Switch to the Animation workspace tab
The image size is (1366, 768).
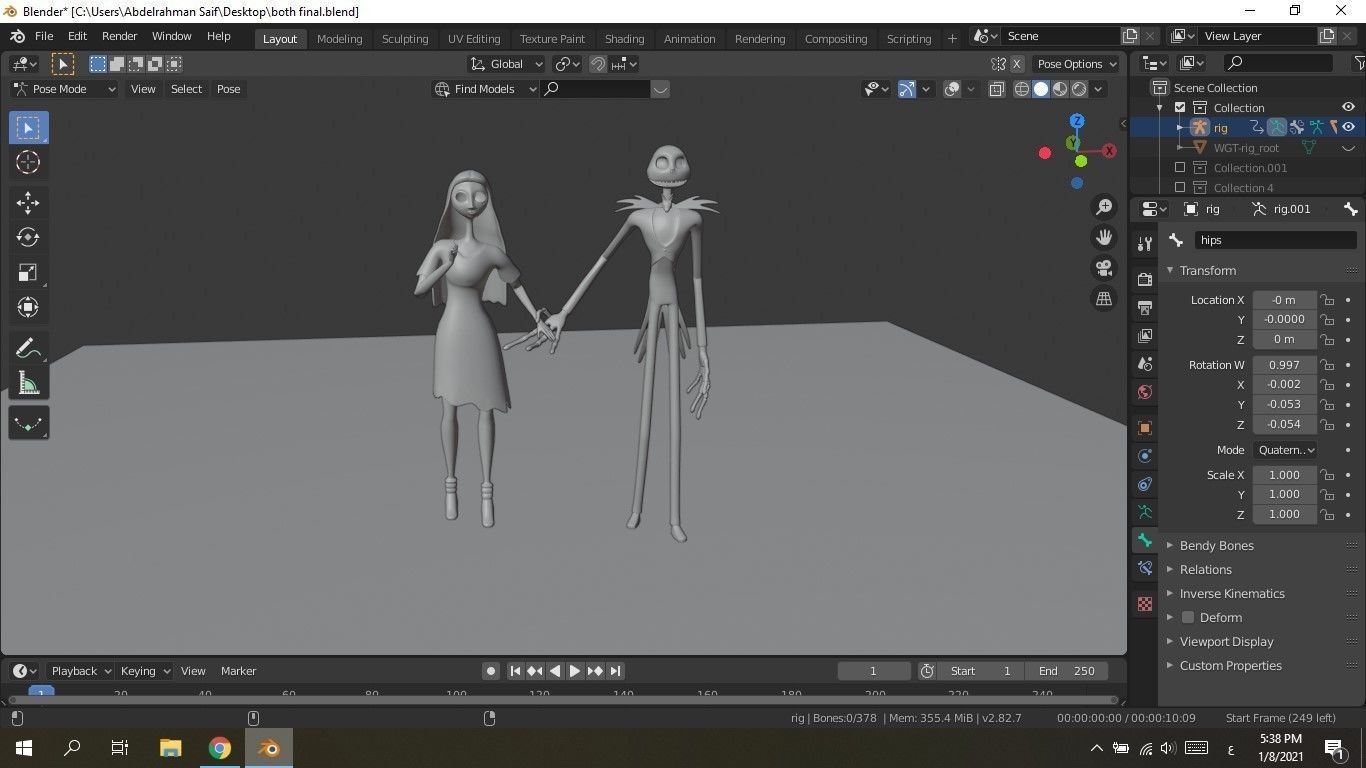click(x=690, y=39)
